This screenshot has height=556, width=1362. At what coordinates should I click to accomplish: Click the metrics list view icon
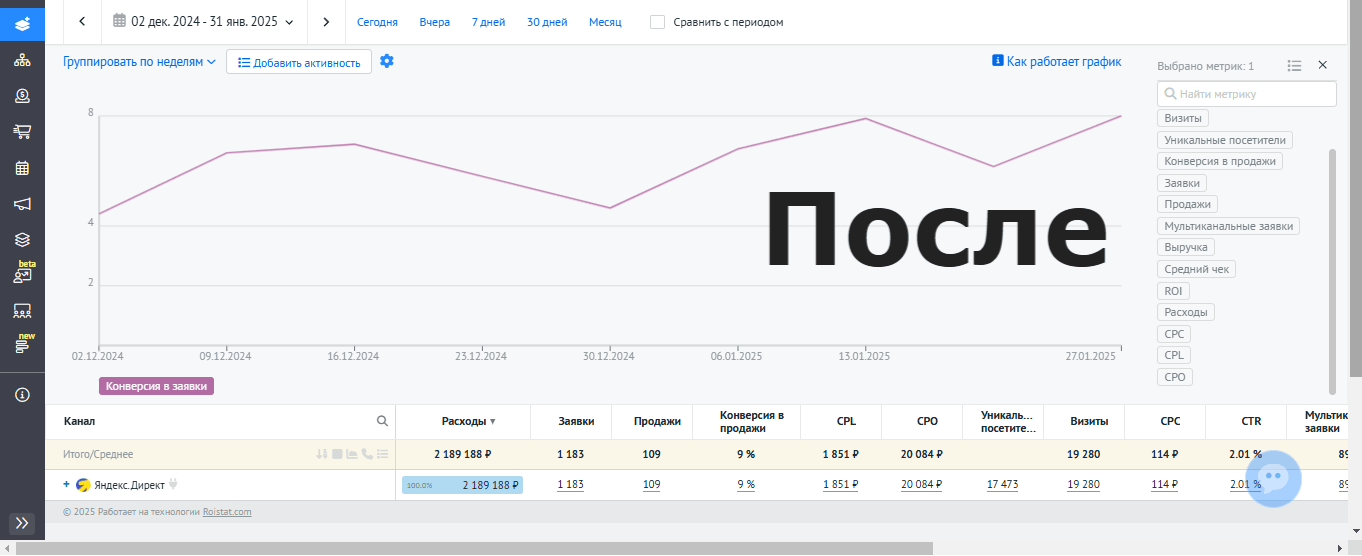[x=1294, y=65]
